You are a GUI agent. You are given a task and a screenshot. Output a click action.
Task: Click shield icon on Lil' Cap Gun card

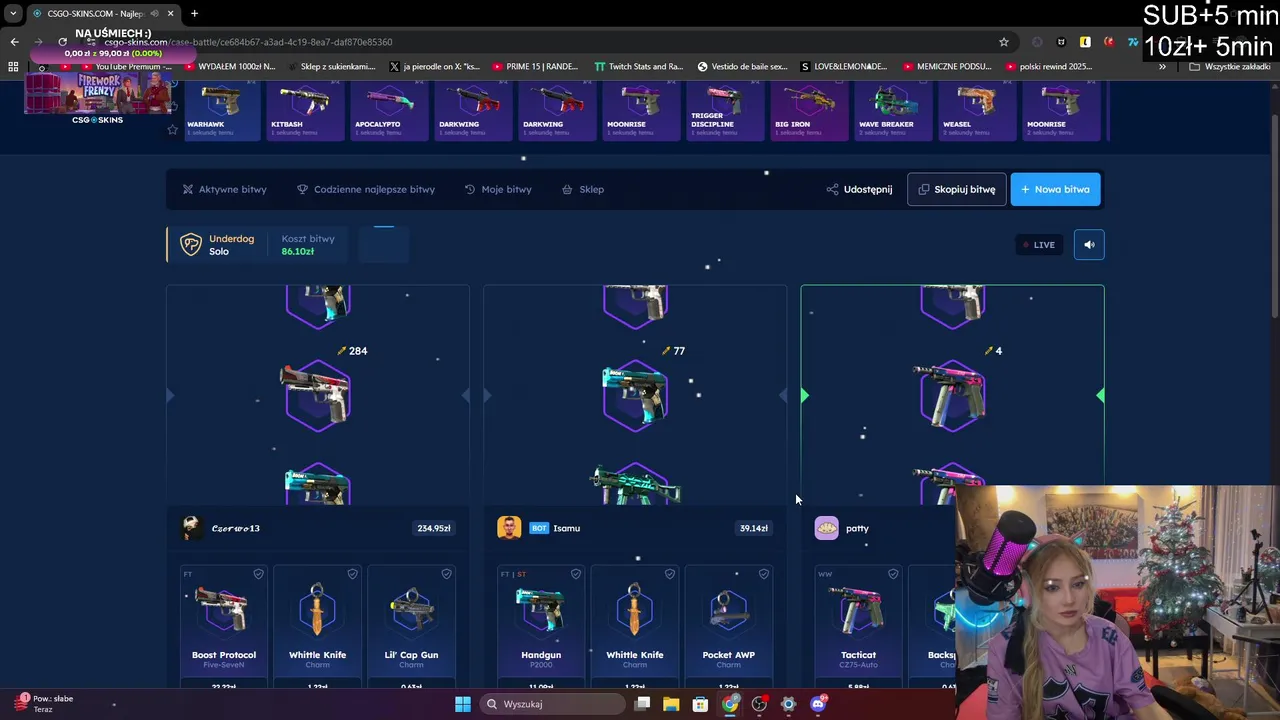pos(446,574)
